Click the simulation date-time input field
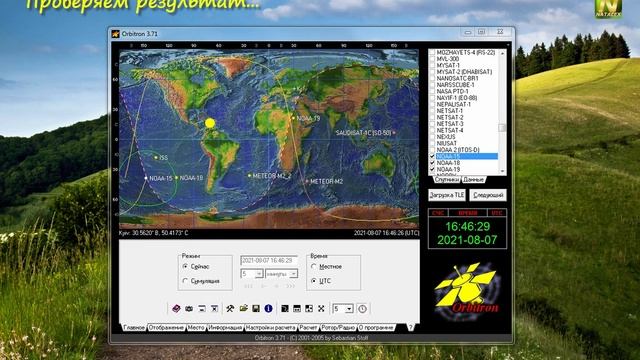 269,260
